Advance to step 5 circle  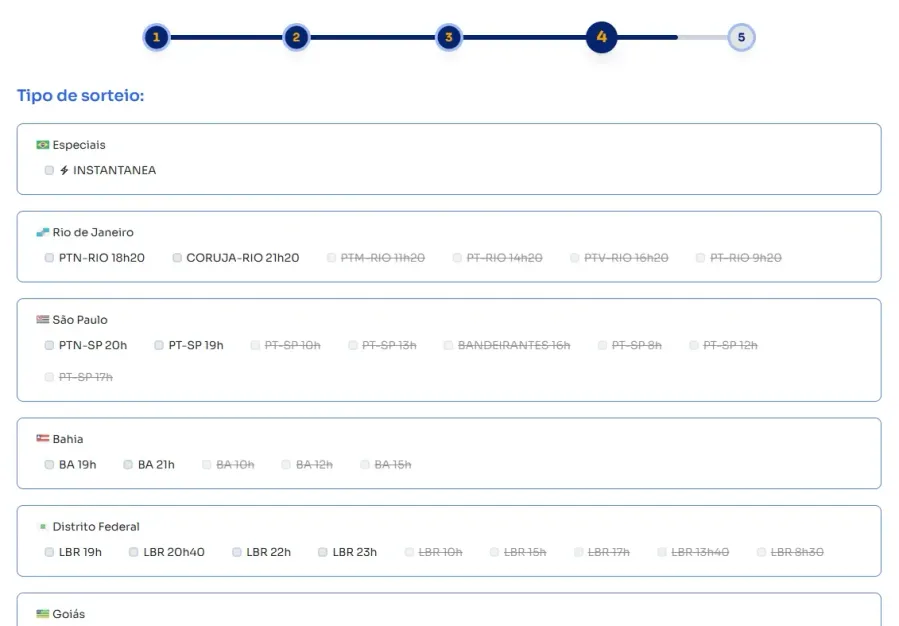pyautogui.click(x=741, y=38)
